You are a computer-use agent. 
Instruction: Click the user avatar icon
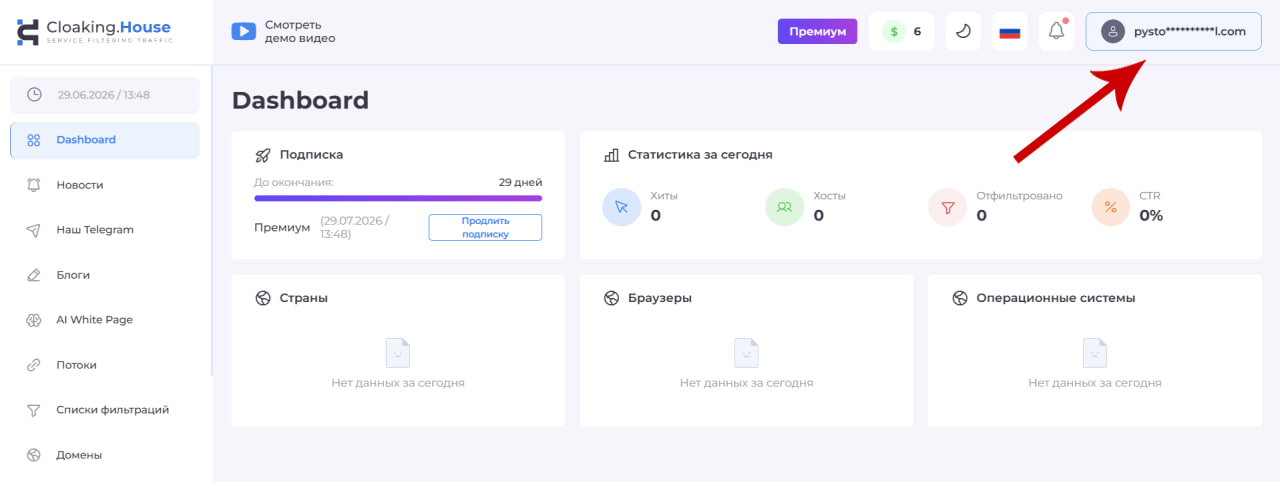coord(1113,32)
